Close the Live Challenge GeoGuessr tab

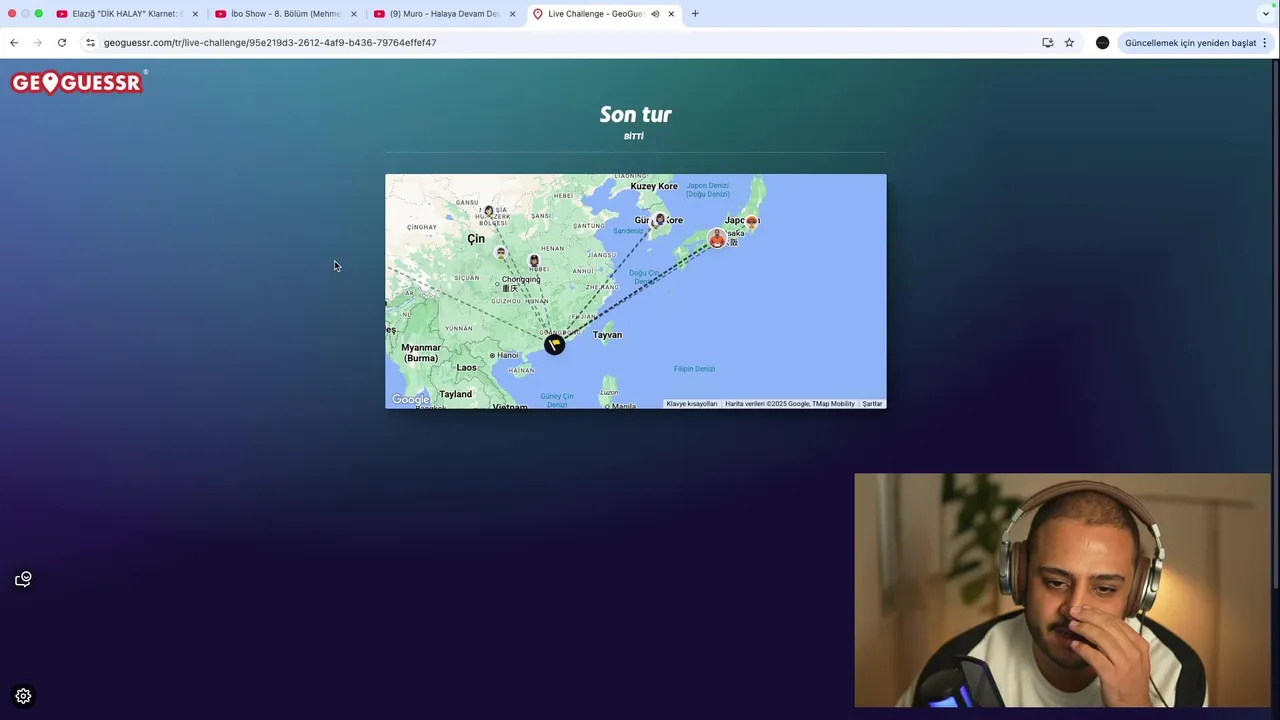coord(671,14)
